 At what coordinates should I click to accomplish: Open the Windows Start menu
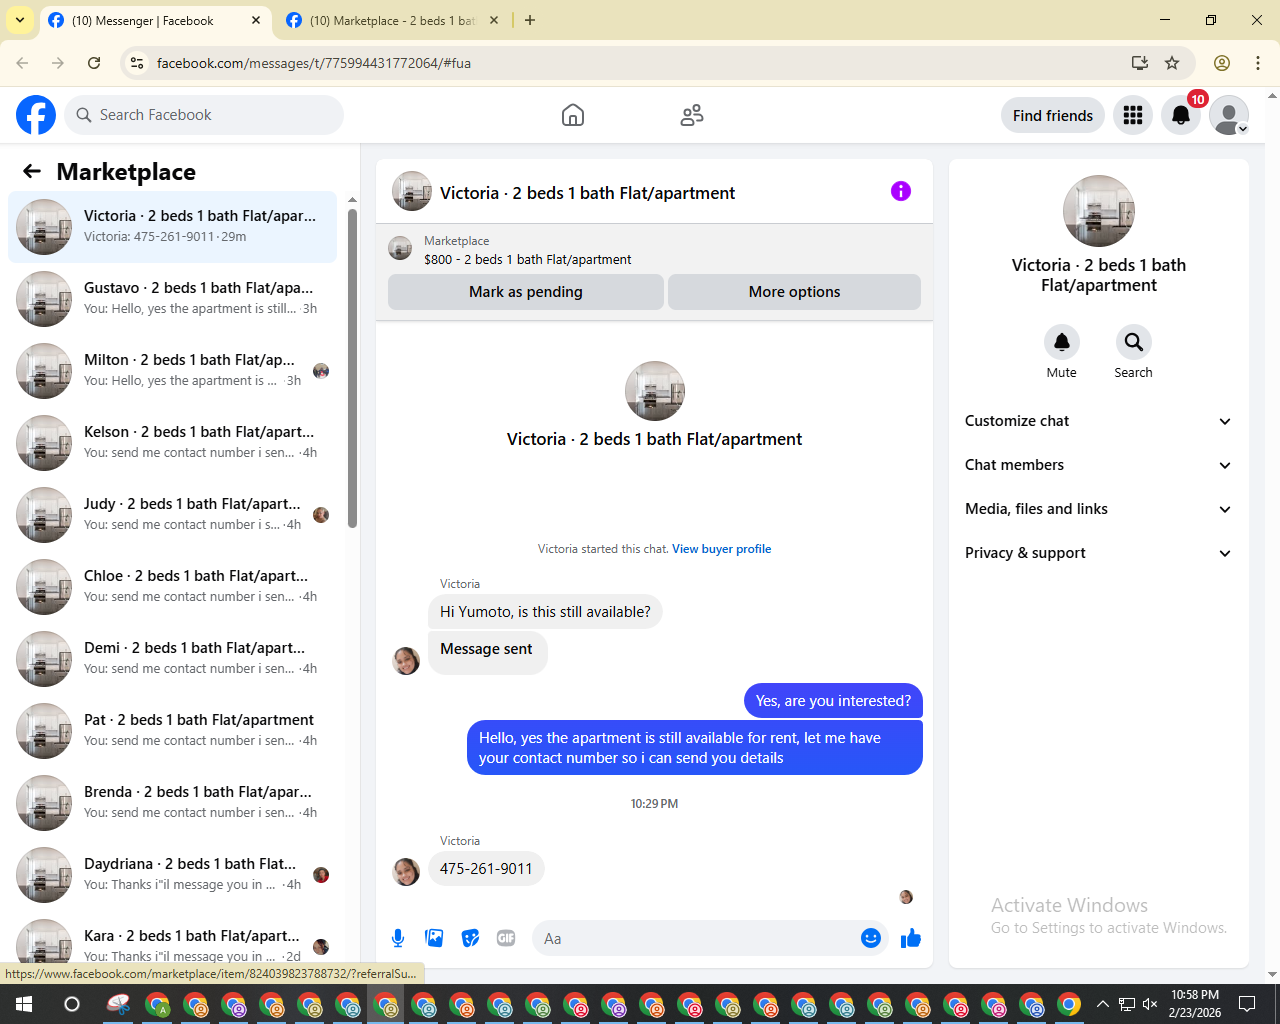(24, 1004)
